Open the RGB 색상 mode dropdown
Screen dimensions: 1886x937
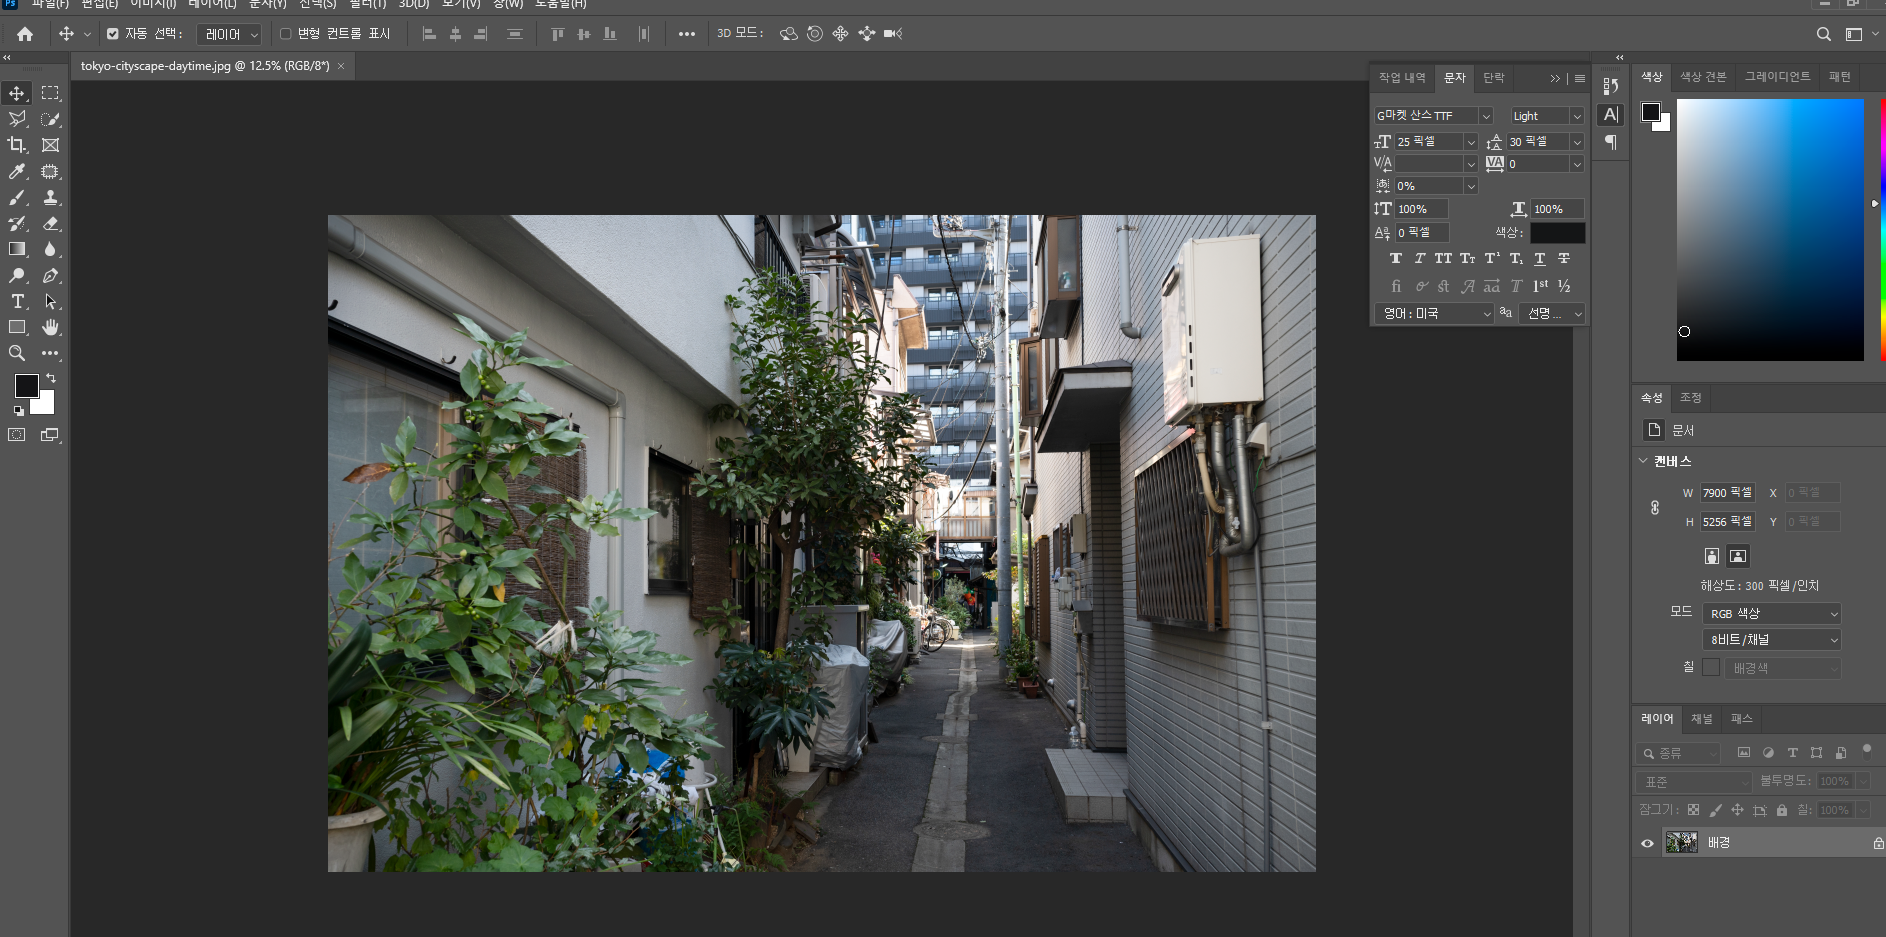[x=1771, y=614]
